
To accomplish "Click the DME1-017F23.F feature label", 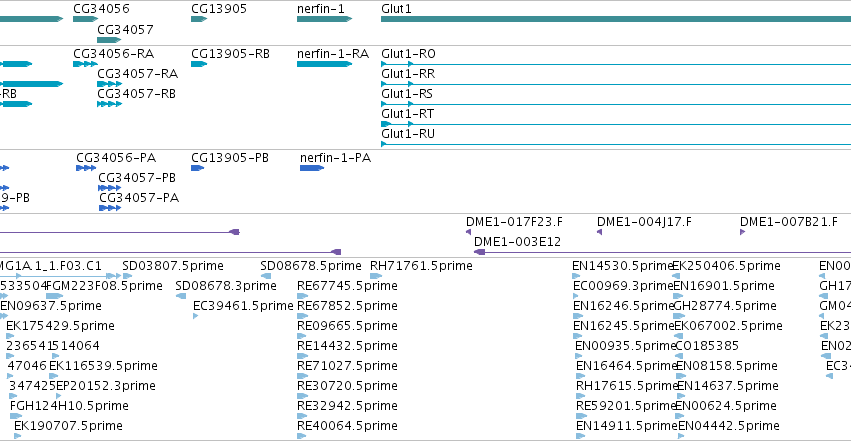I will click(515, 222).
